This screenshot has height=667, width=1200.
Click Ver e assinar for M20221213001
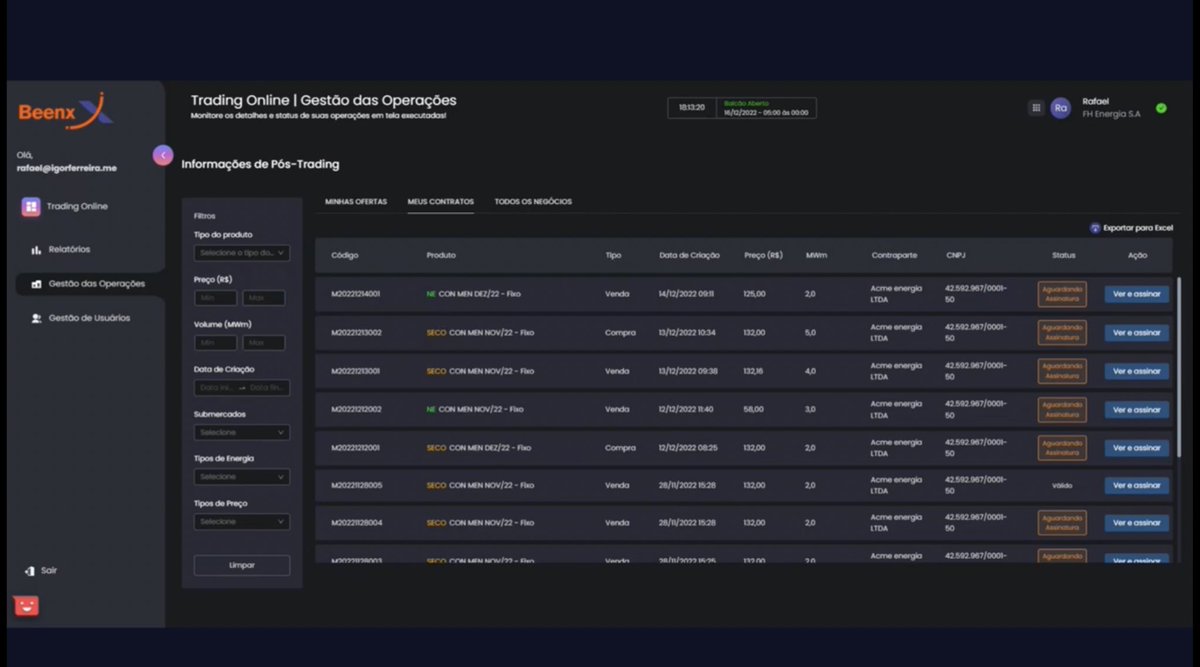pyautogui.click(x=1137, y=371)
